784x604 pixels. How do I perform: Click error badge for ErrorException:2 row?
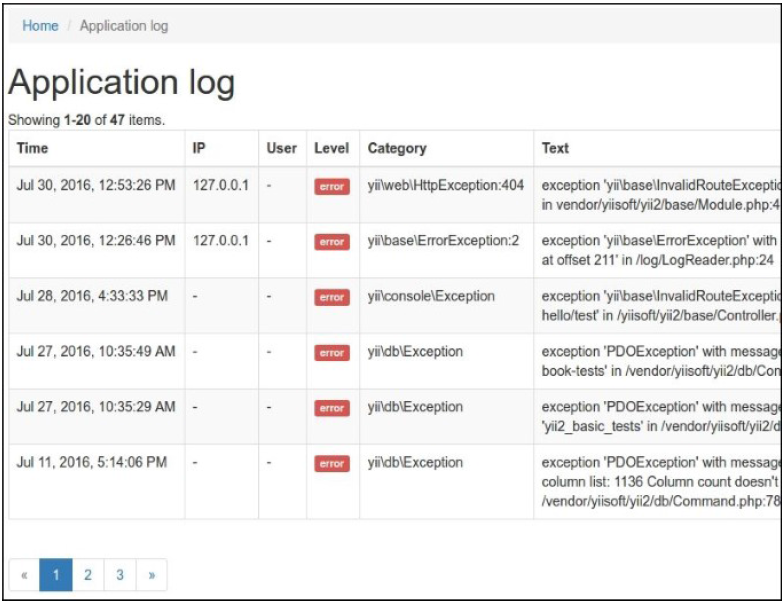[x=331, y=242]
